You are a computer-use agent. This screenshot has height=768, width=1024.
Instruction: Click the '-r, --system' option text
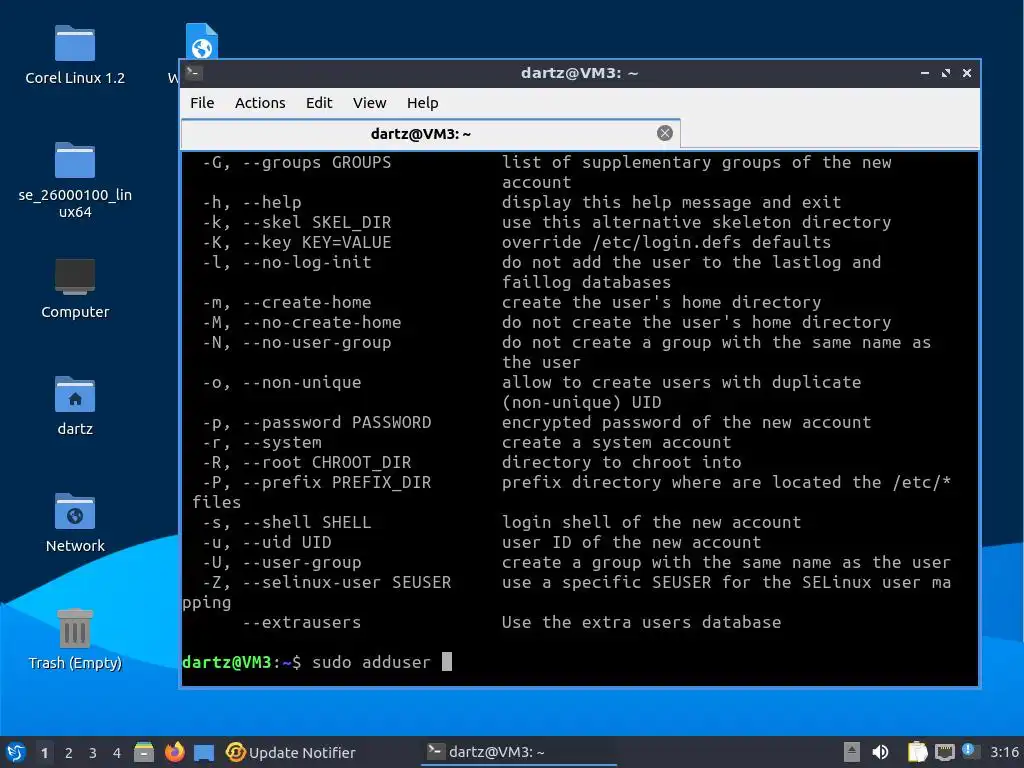point(262,442)
